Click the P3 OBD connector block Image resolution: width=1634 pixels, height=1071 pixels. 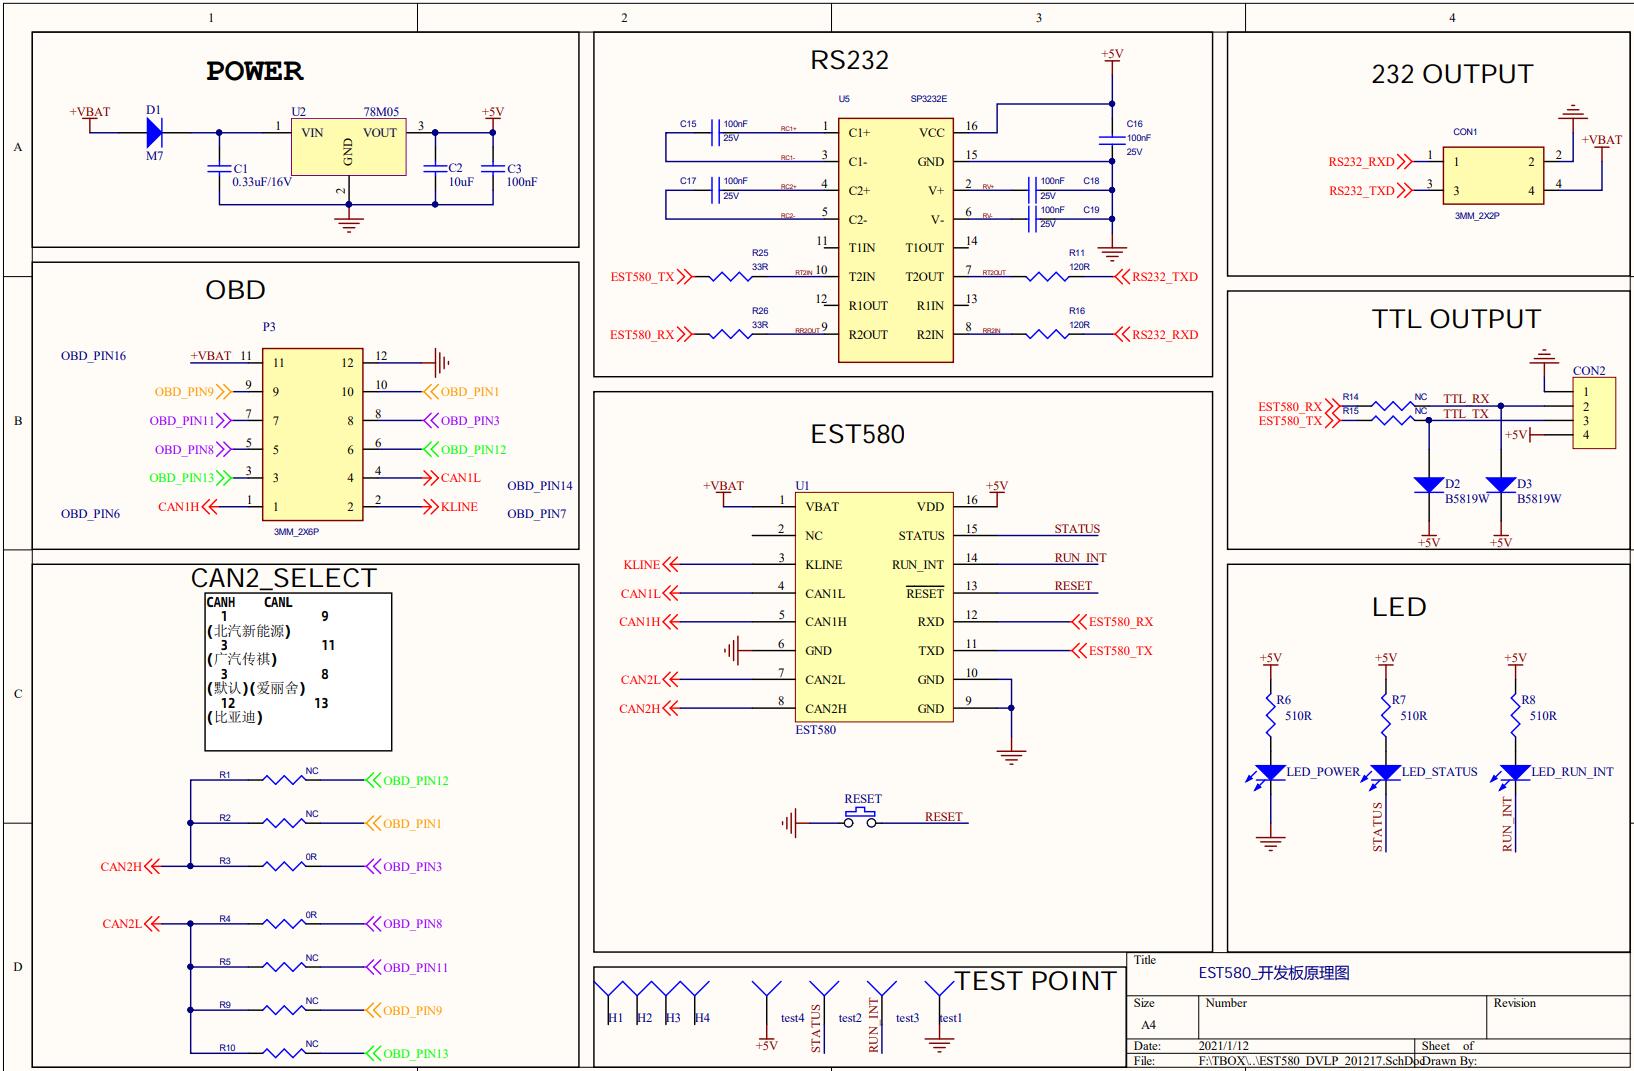click(x=312, y=434)
